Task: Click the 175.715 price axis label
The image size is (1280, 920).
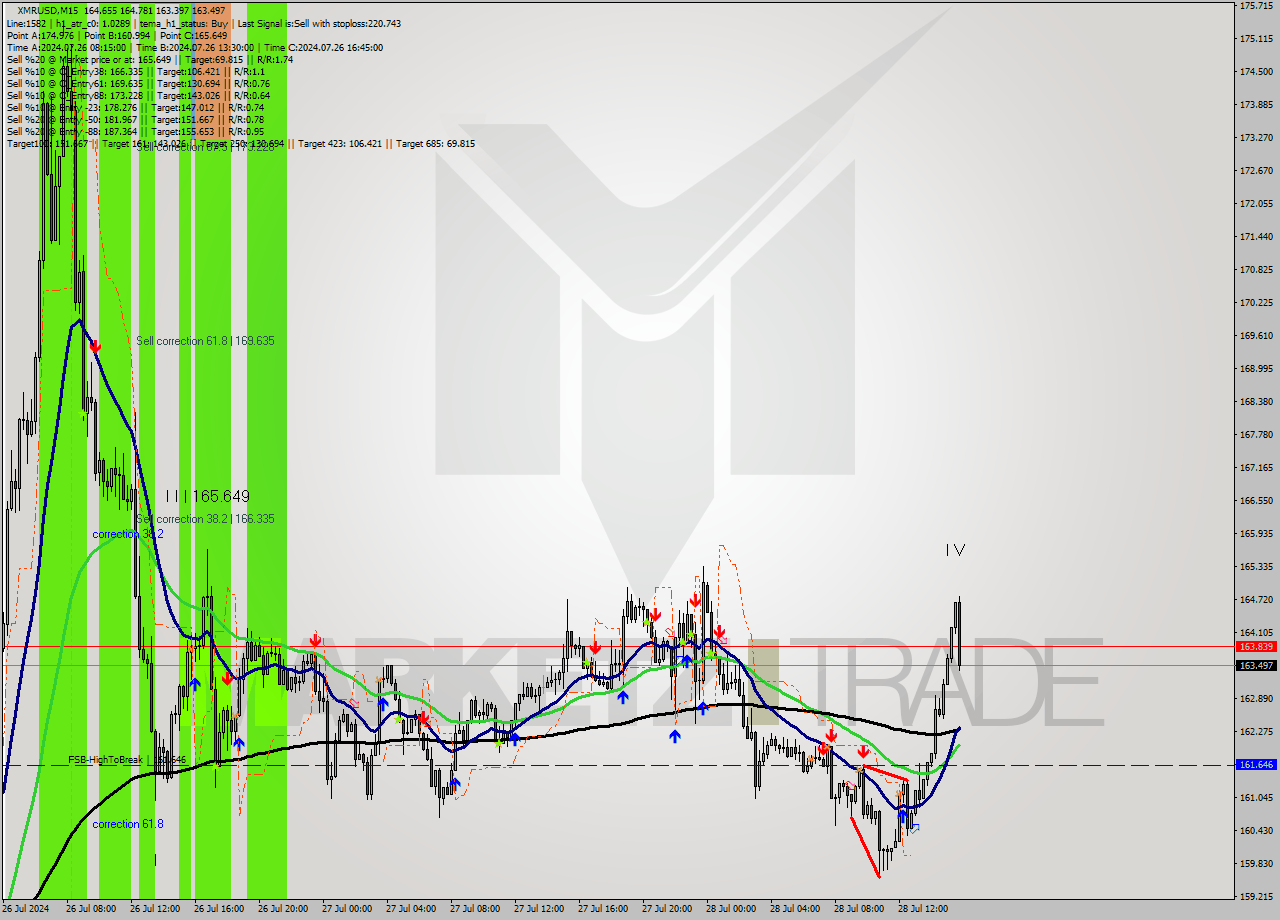Action: point(1255,6)
